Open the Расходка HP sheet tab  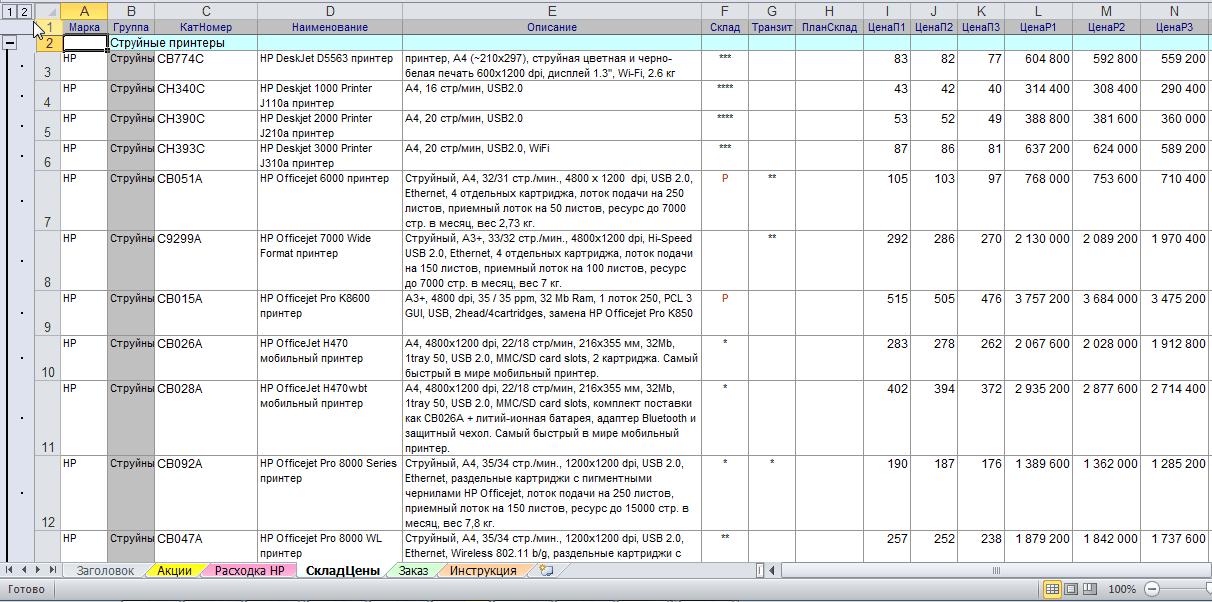pos(250,571)
